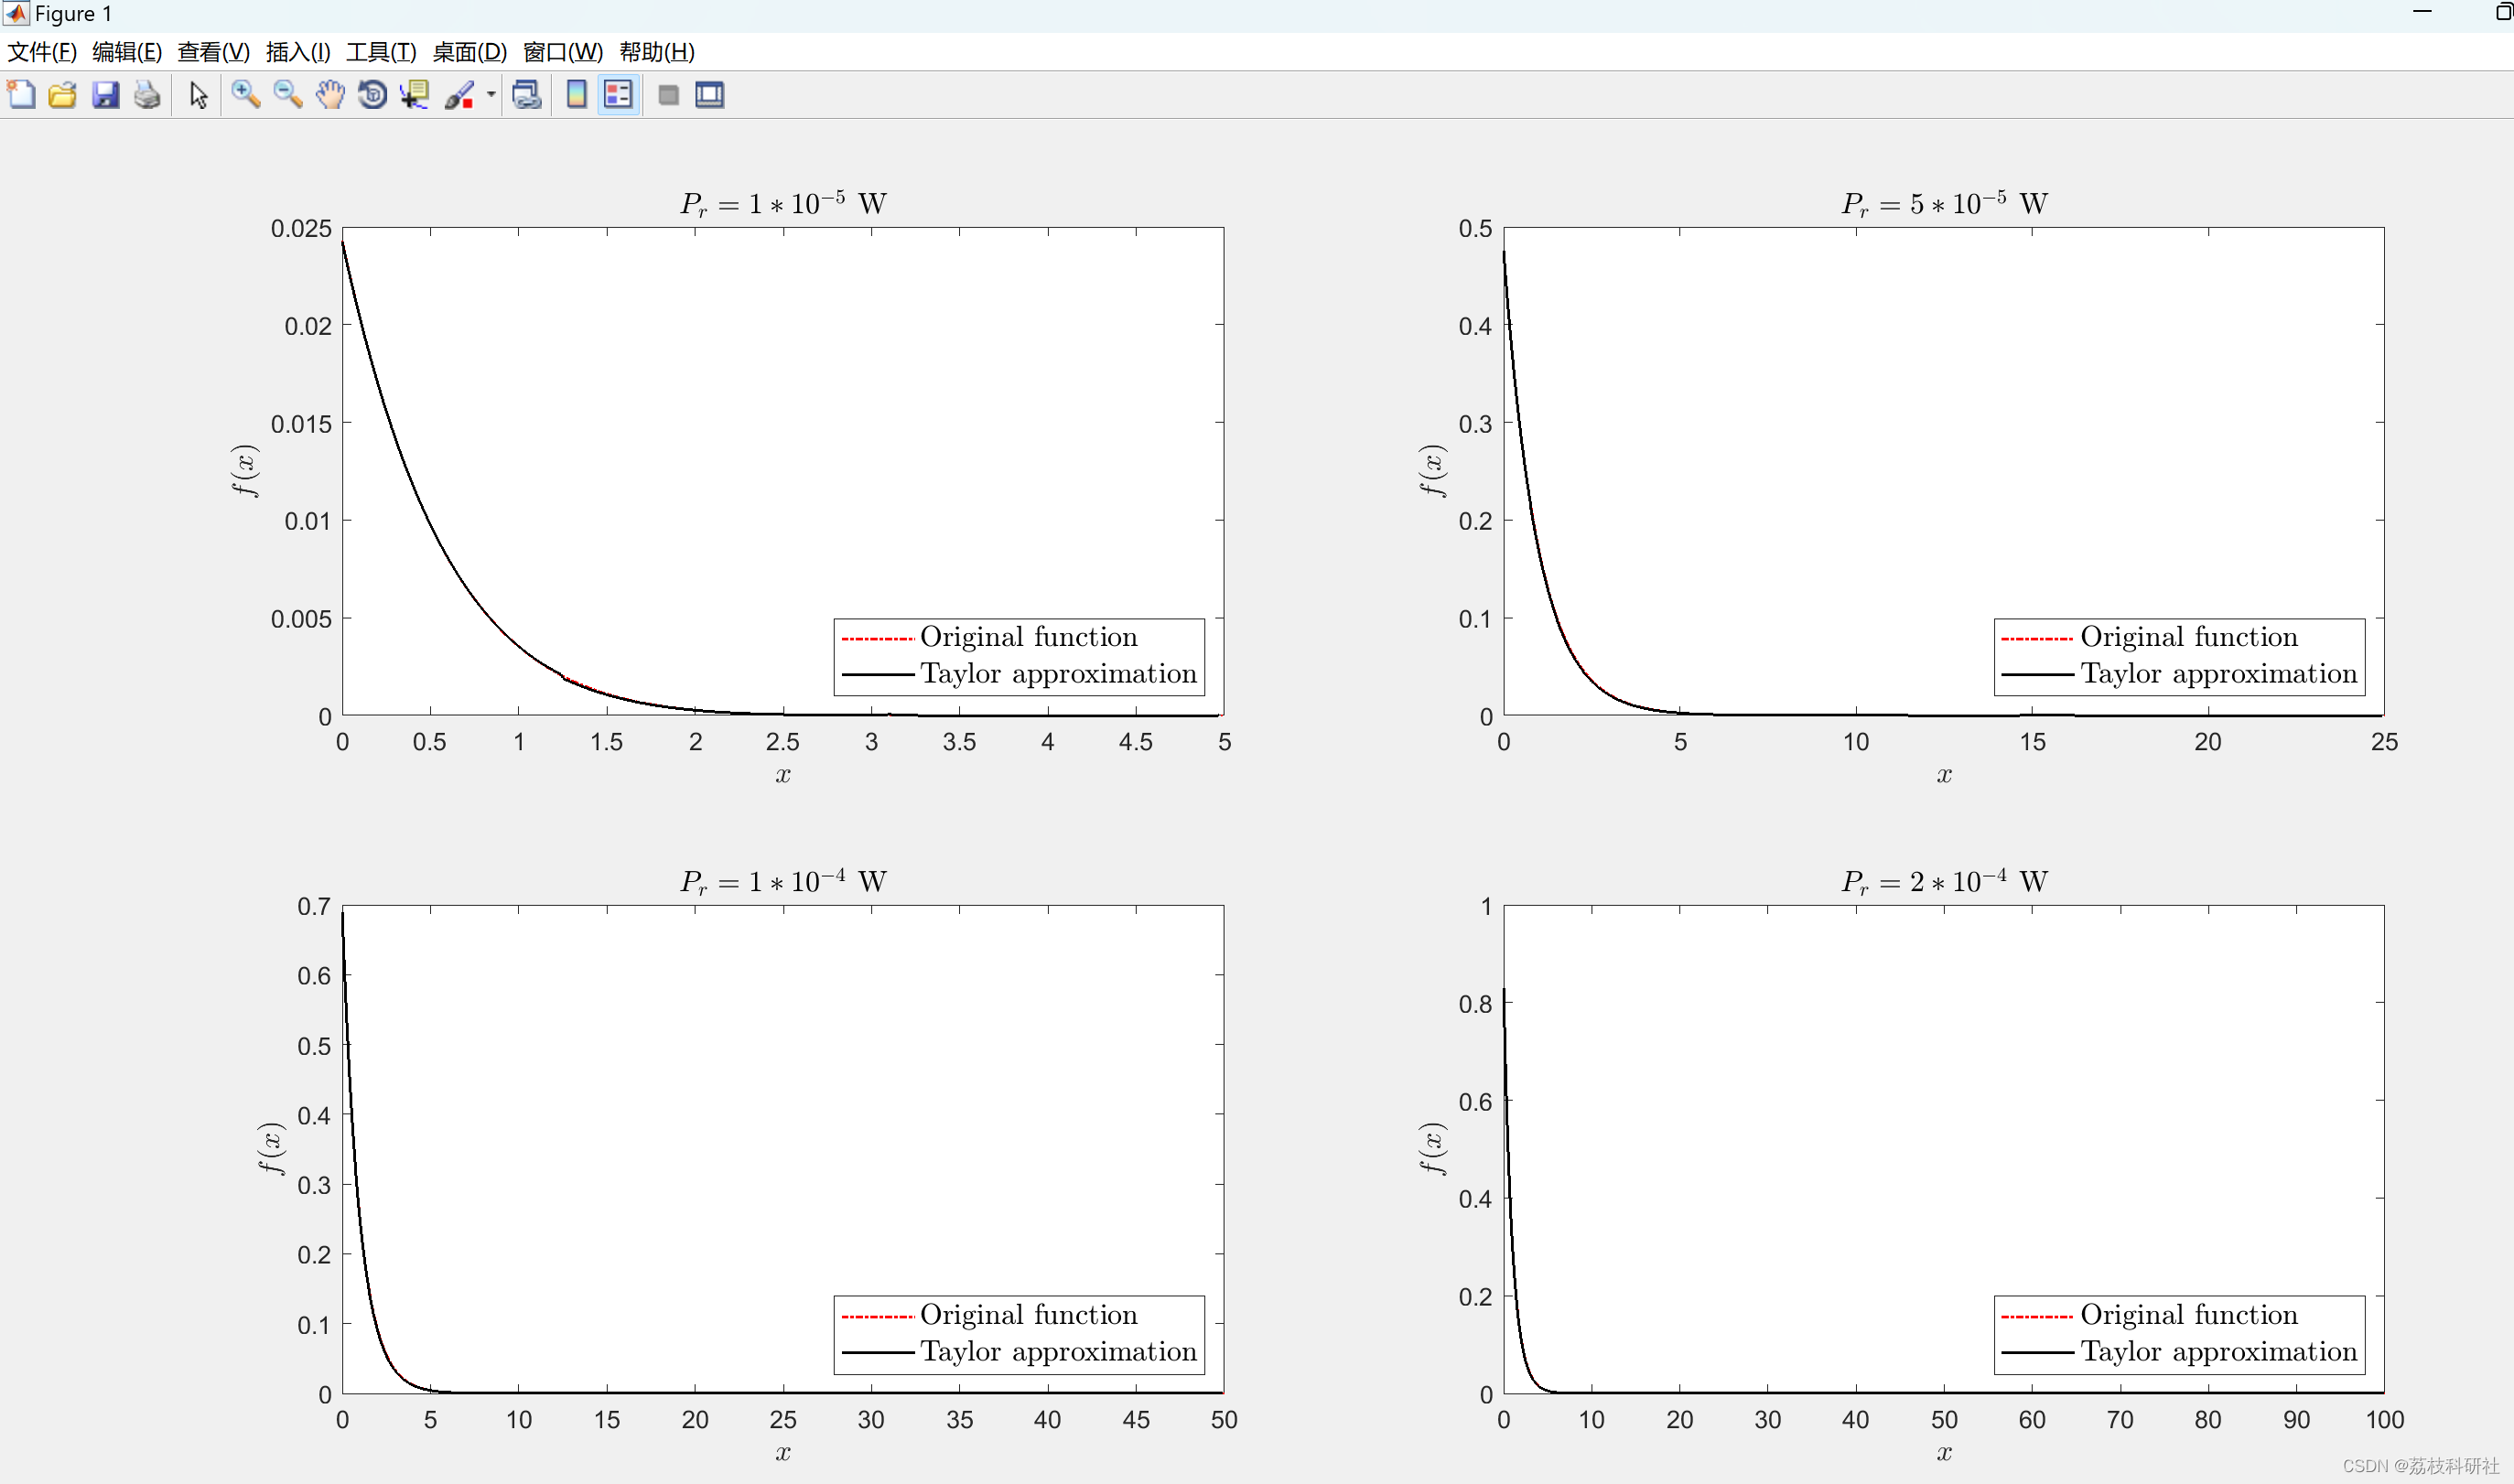The width and height of the screenshot is (2514, 1484).
Task: Open the 文件(F) menu
Action: tap(41, 52)
